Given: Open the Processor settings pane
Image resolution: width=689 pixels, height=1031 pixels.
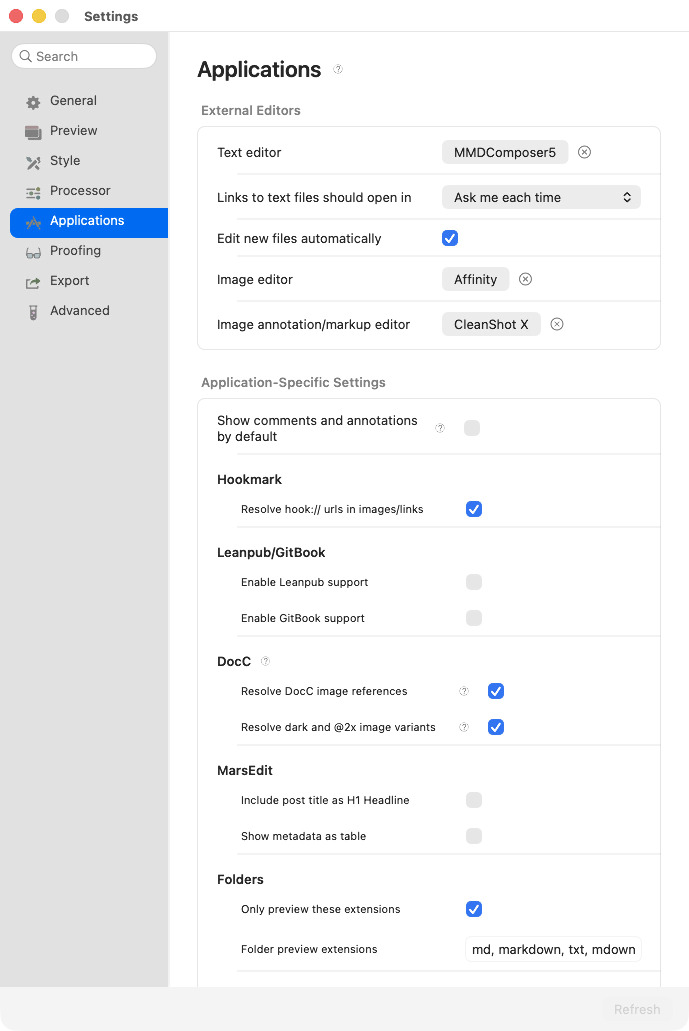Looking at the screenshot, I should (x=89, y=191).
